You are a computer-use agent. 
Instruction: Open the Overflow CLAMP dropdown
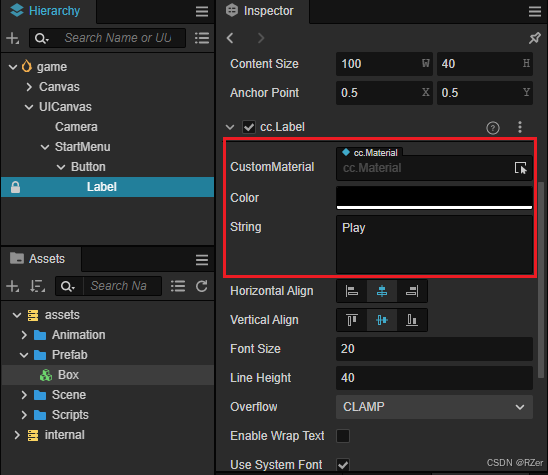[434, 407]
